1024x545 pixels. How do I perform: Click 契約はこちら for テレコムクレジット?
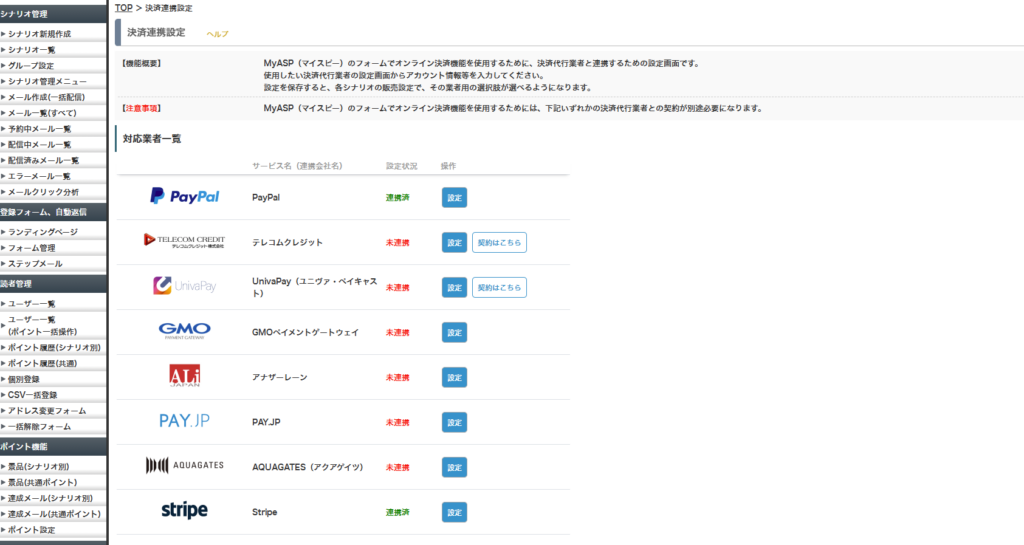pyautogui.click(x=499, y=242)
